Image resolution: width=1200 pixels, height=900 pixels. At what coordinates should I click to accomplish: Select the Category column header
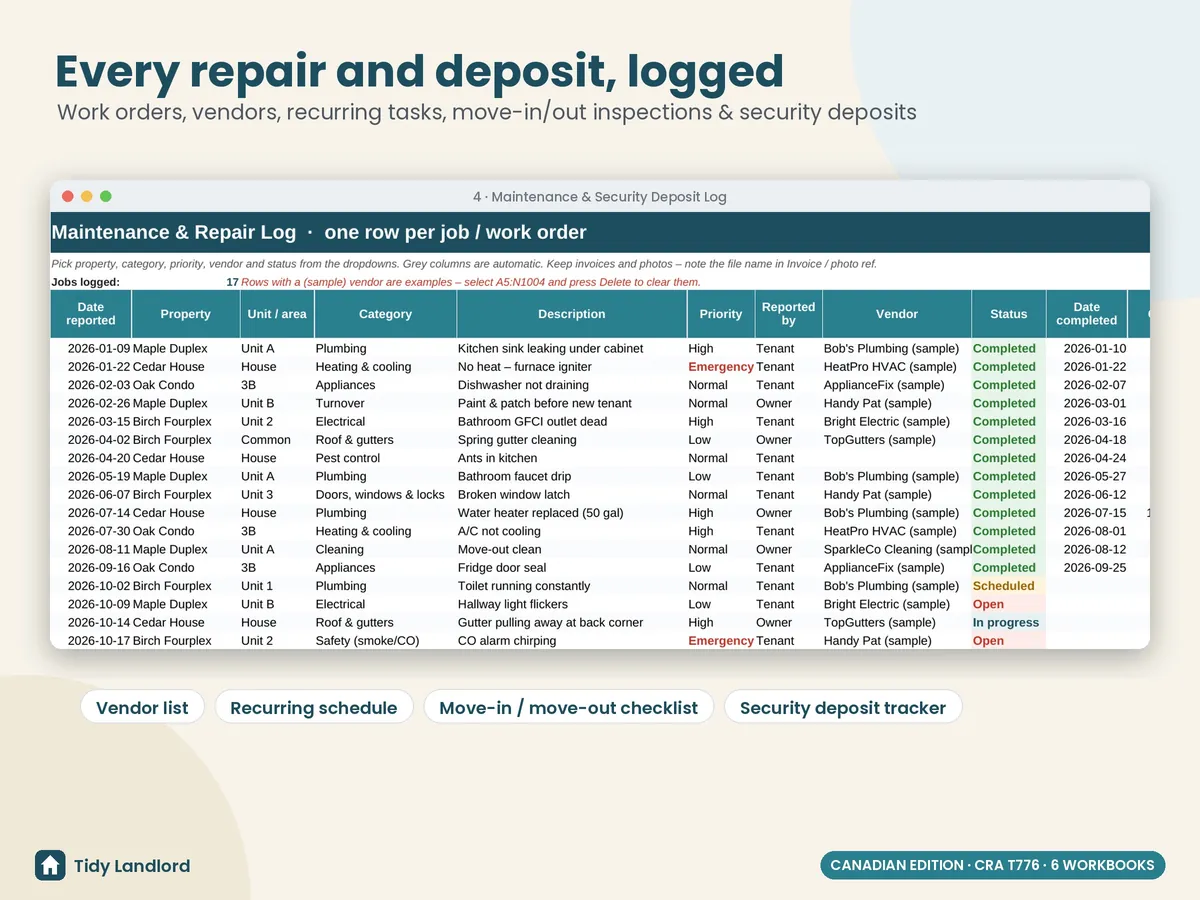point(385,314)
